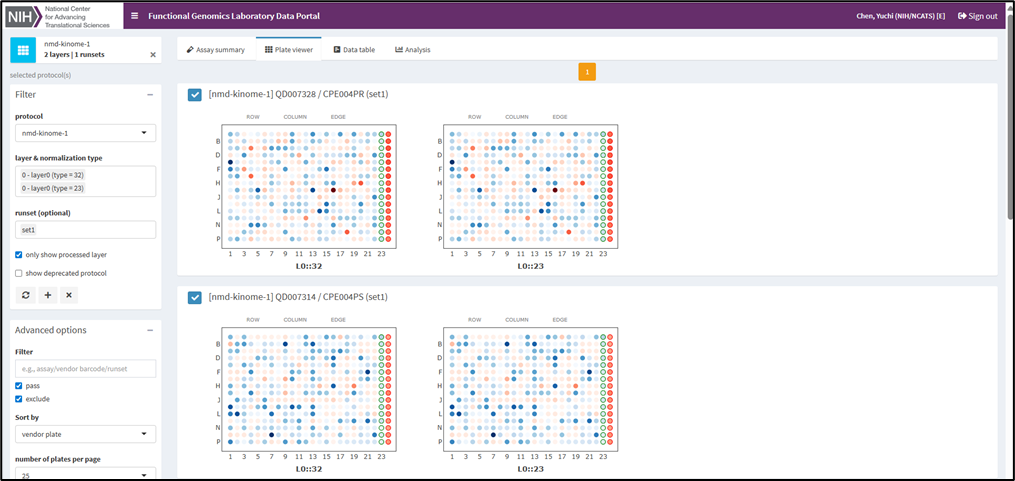Switch to the Assay summary tab
Screen dimensions: 1015x481
click(215, 49)
